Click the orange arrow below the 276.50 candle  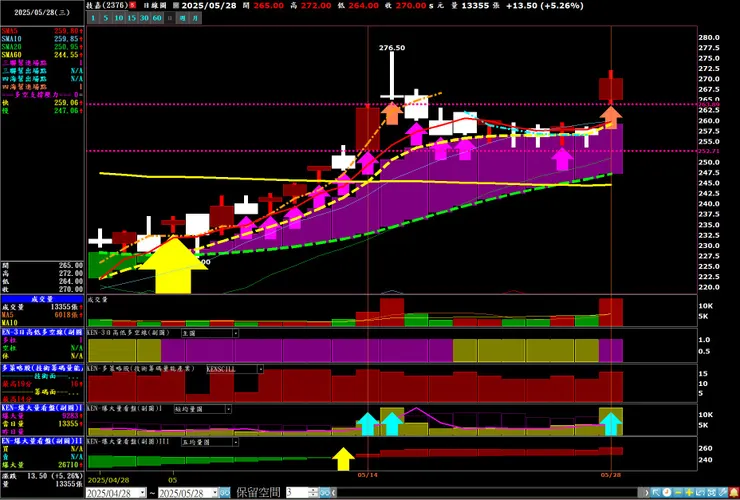click(x=392, y=113)
